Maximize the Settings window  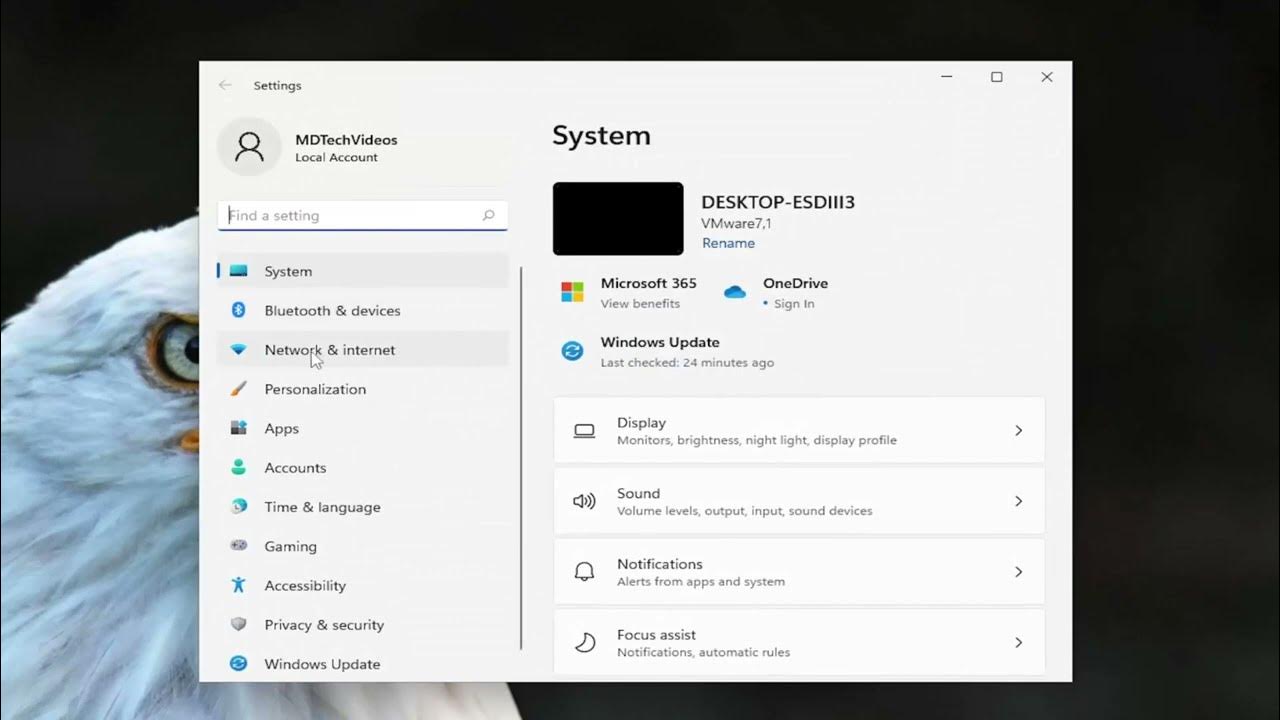[x=996, y=77]
